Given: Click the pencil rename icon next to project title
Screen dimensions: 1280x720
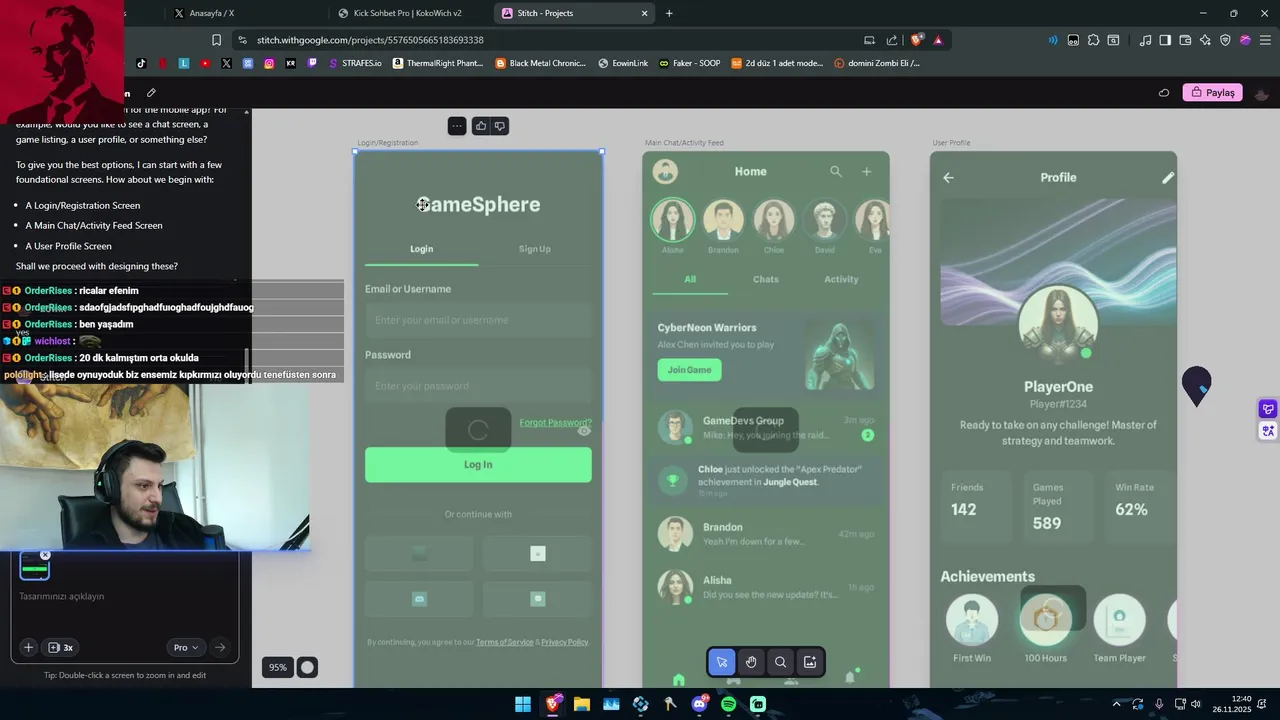Looking at the screenshot, I should coord(151,93).
